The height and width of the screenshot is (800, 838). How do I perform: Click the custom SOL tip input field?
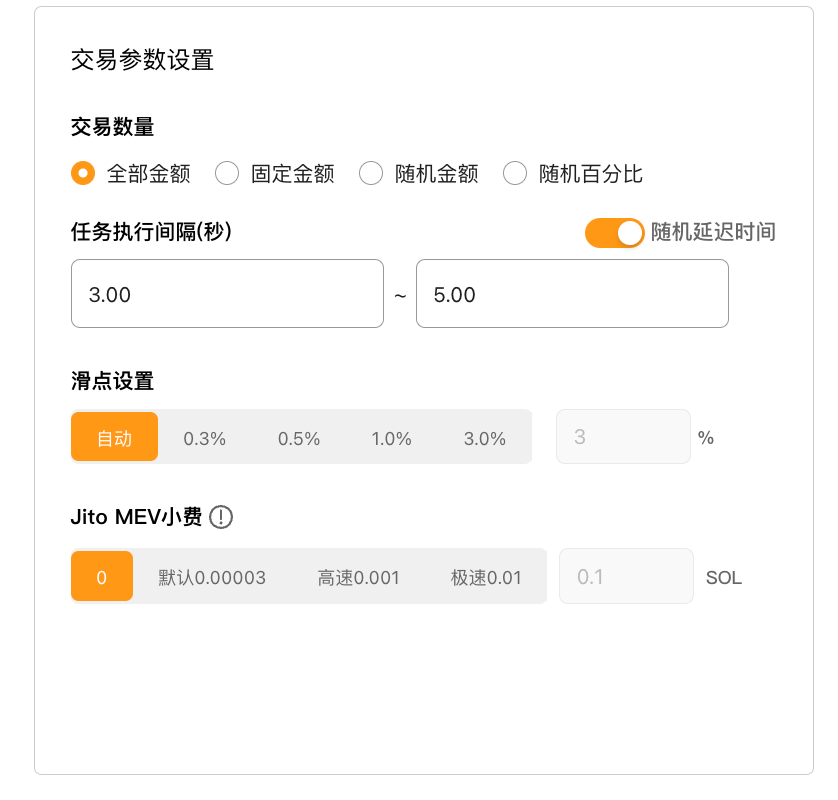coord(626,577)
